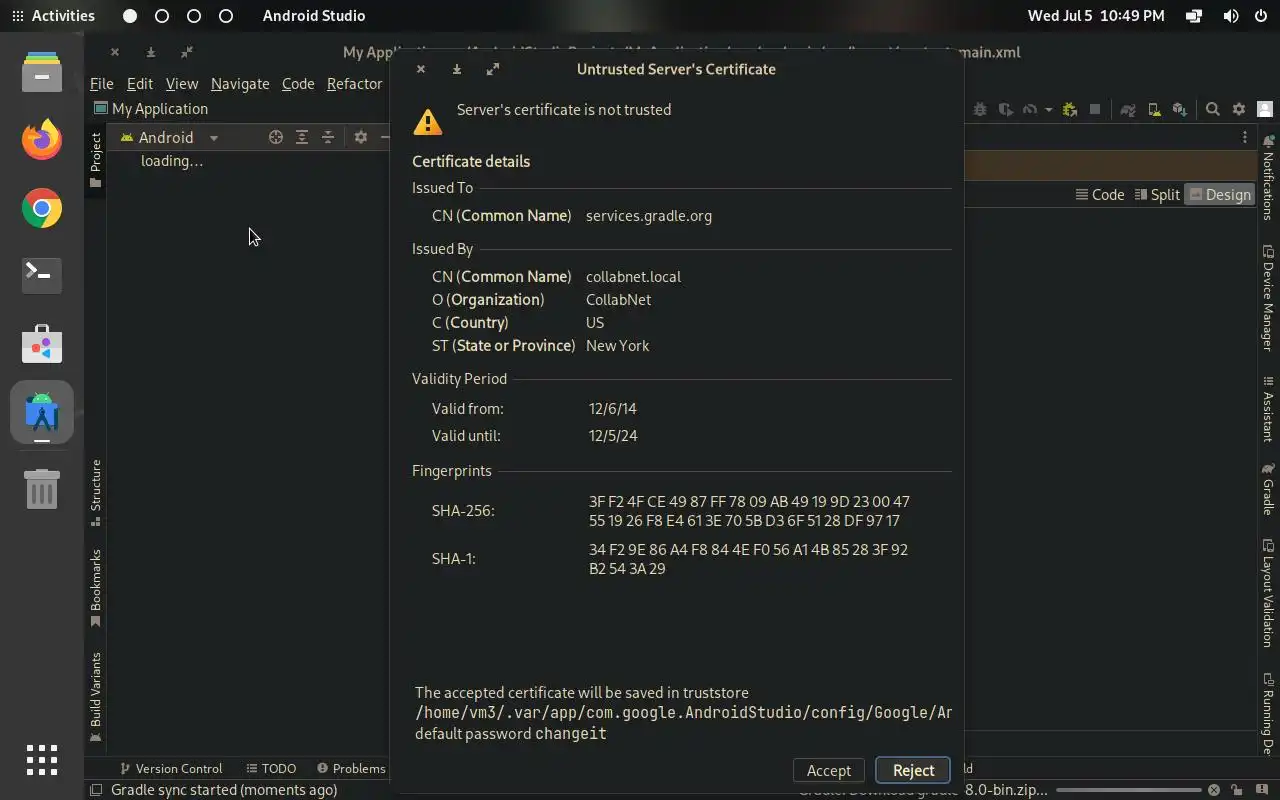Viewport: 1280px width, 800px height.
Task: Select opened file locator target icon
Action: tap(276, 137)
